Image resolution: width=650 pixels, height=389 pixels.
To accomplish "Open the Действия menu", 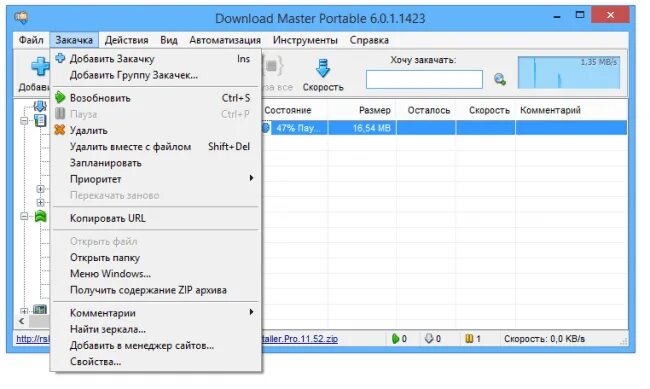I will [x=126, y=40].
